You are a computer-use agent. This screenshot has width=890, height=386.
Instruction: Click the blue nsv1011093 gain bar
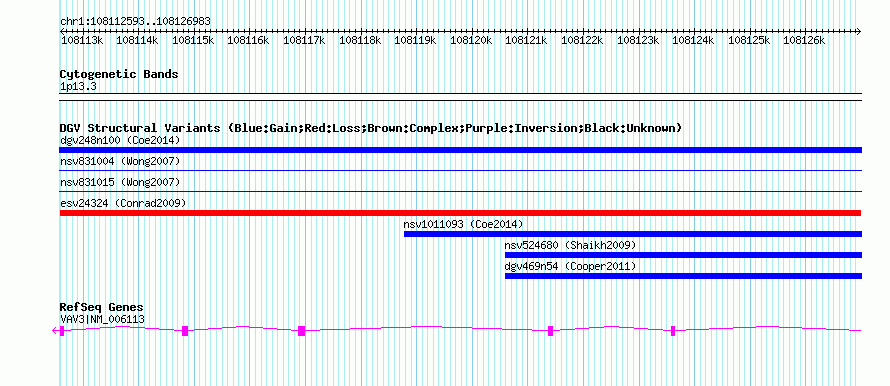(633, 234)
